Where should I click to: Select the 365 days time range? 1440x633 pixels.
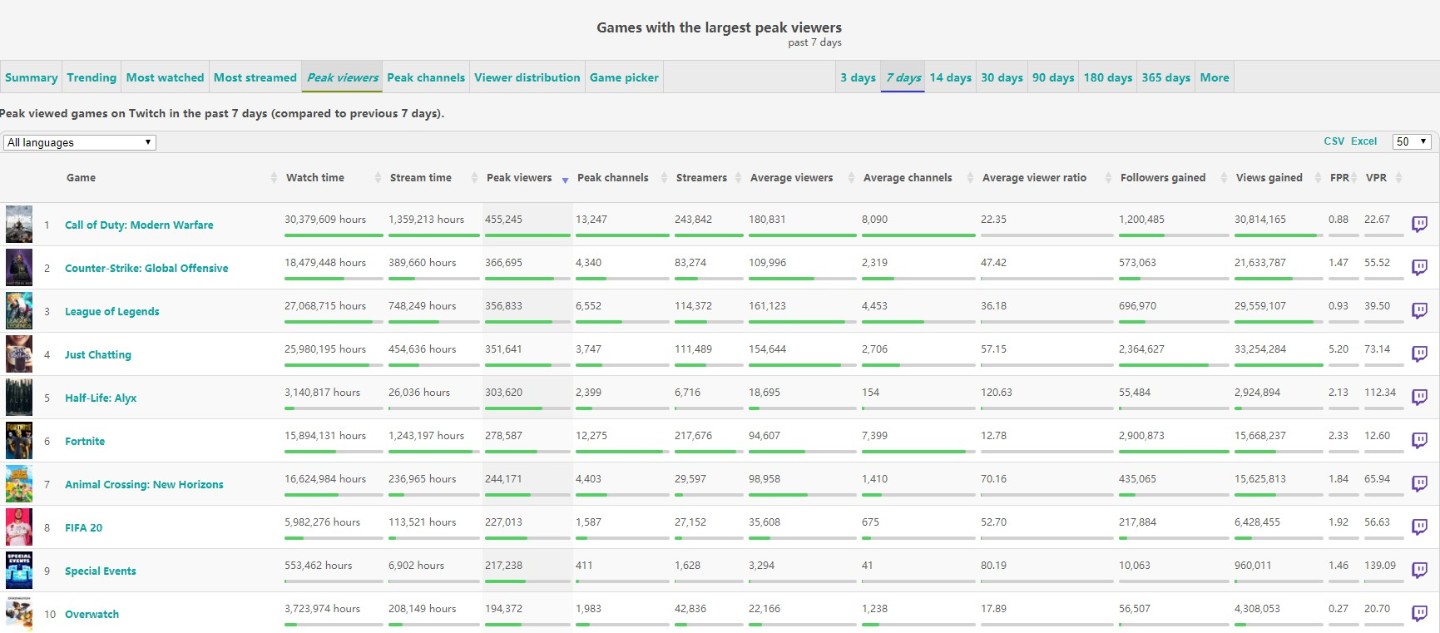[1166, 77]
